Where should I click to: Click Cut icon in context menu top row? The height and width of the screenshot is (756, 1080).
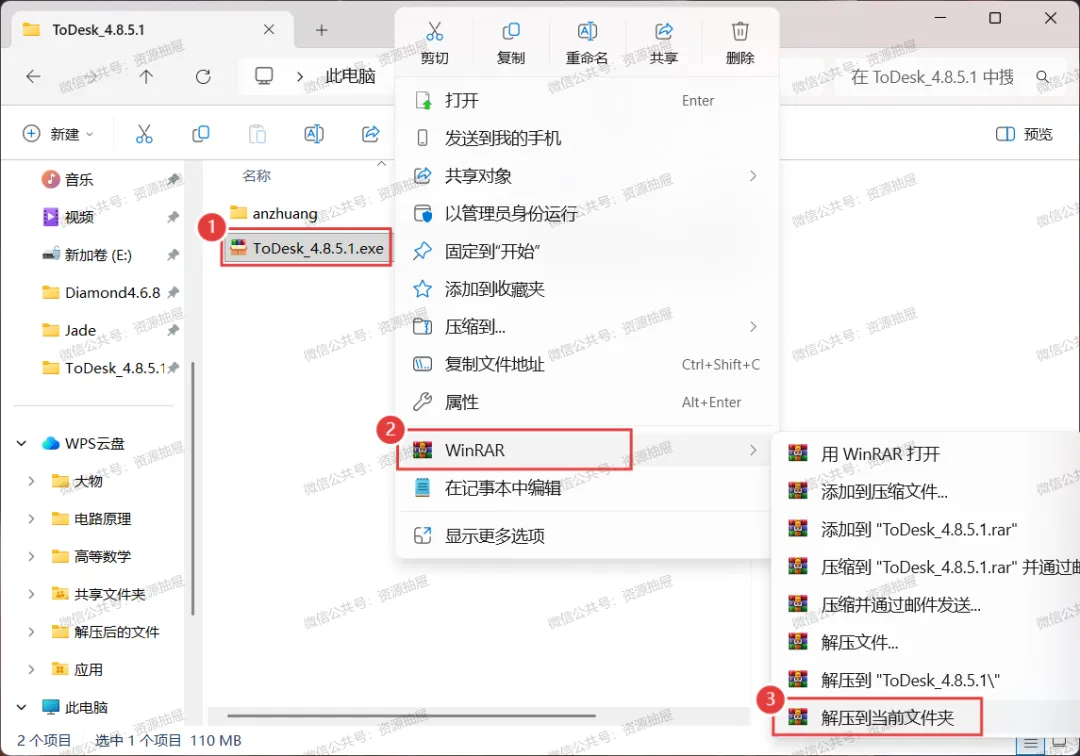point(435,32)
